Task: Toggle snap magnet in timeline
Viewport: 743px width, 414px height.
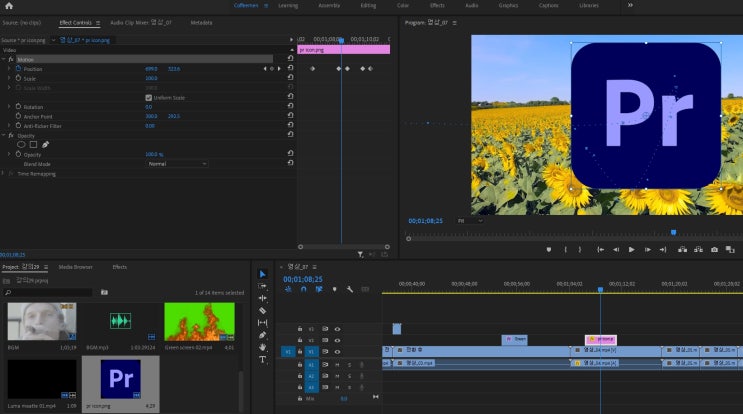Action: 303,289
